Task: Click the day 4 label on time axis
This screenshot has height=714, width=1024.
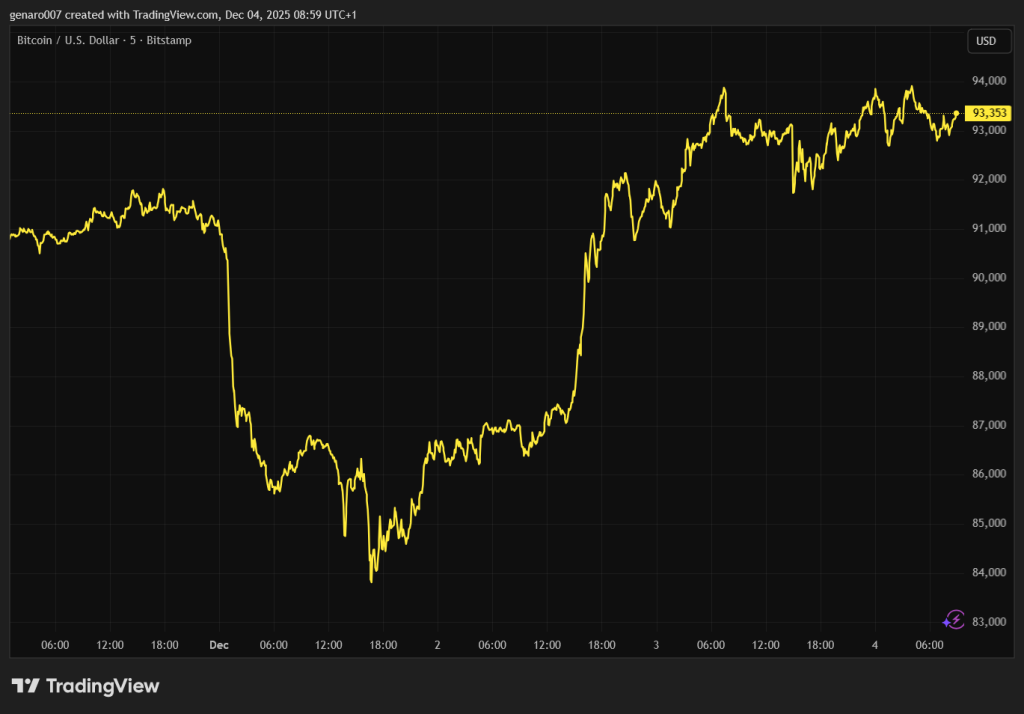Action: (875, 645)
